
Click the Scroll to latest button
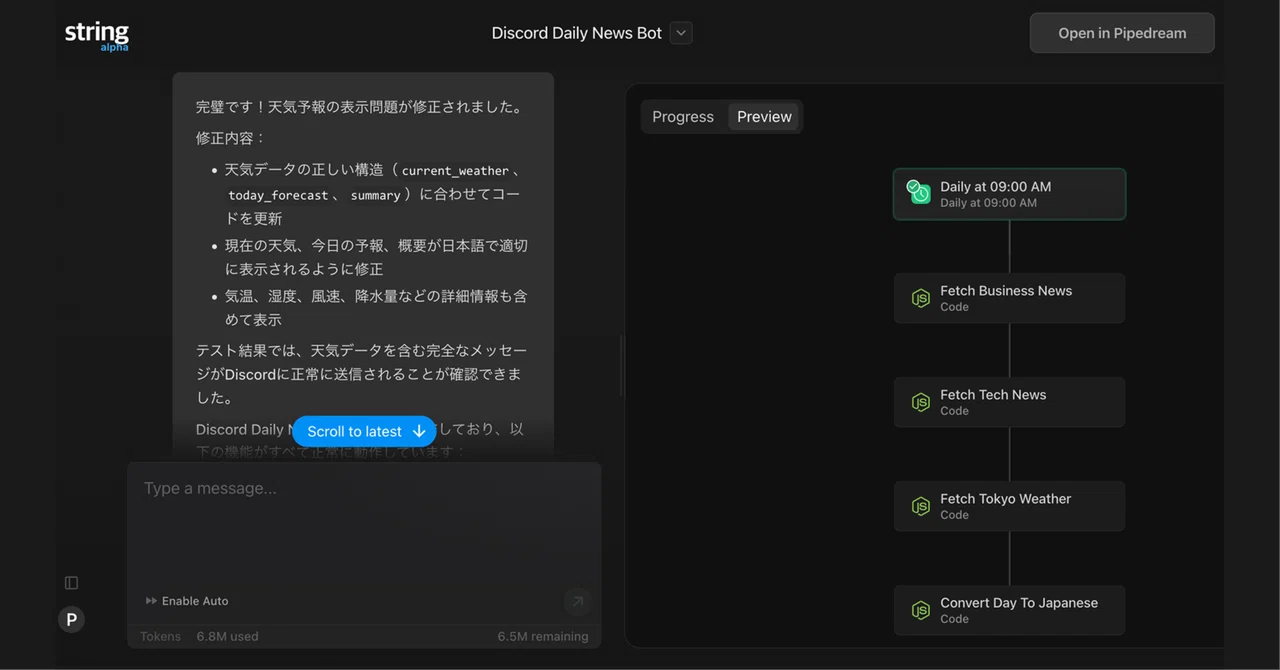coord(364,431)
